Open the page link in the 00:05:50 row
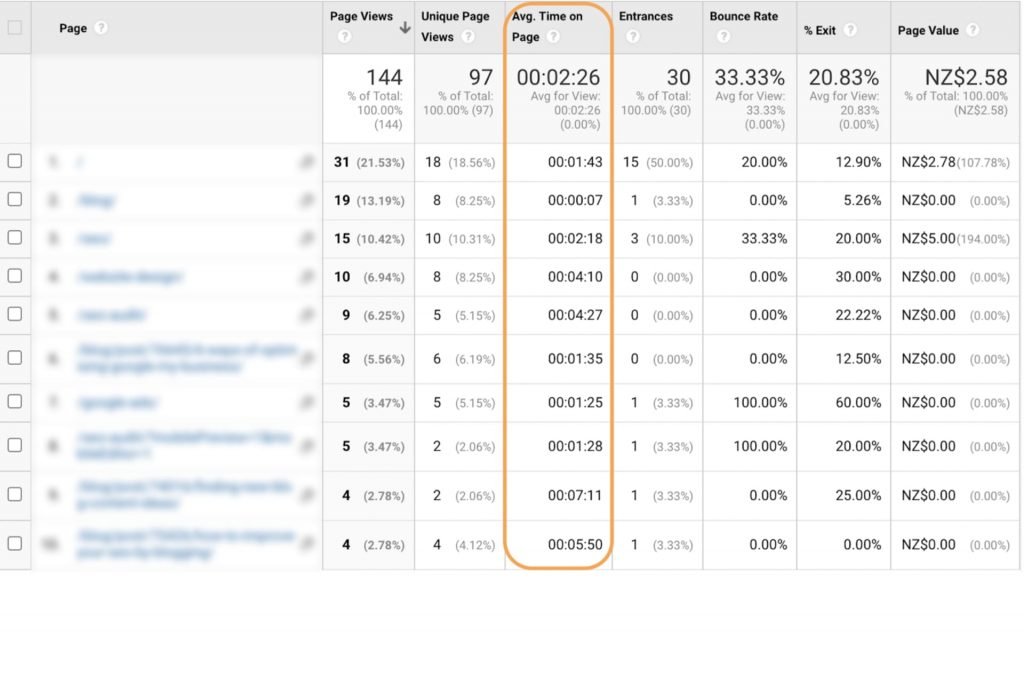Screen dimensions: 1024x683 pos(187,544)
